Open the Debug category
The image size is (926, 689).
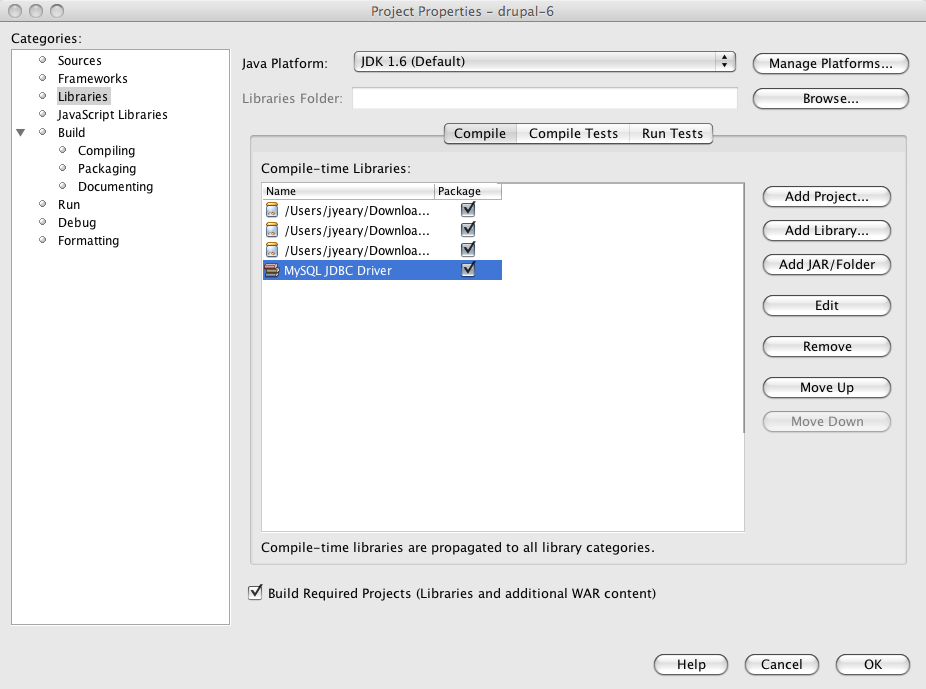click(x=77, y=223)
